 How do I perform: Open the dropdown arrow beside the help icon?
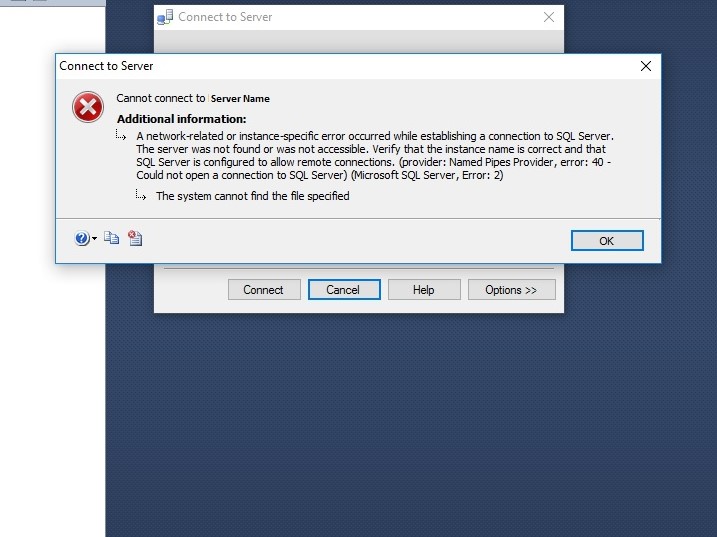point(94,238)
